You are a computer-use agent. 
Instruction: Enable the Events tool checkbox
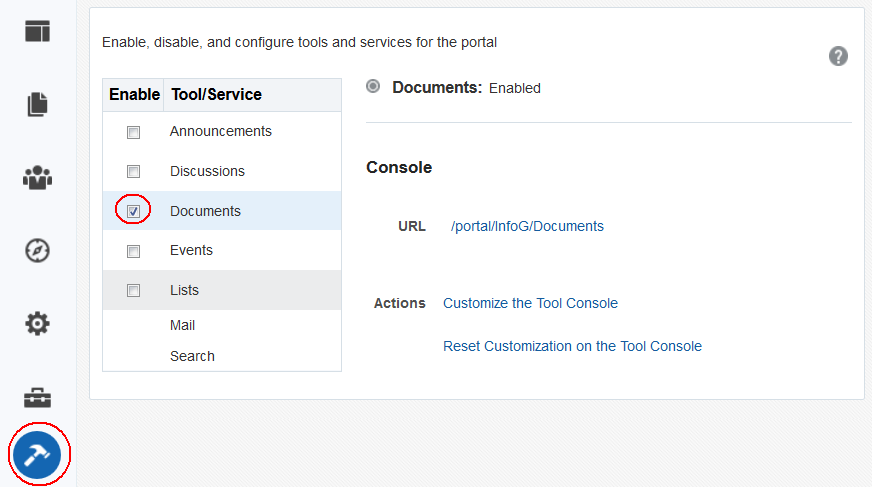coord(133,251)
